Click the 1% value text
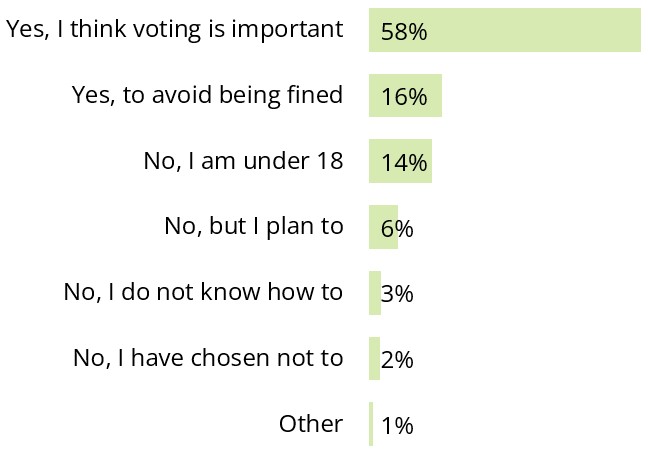 click(397, 426)
